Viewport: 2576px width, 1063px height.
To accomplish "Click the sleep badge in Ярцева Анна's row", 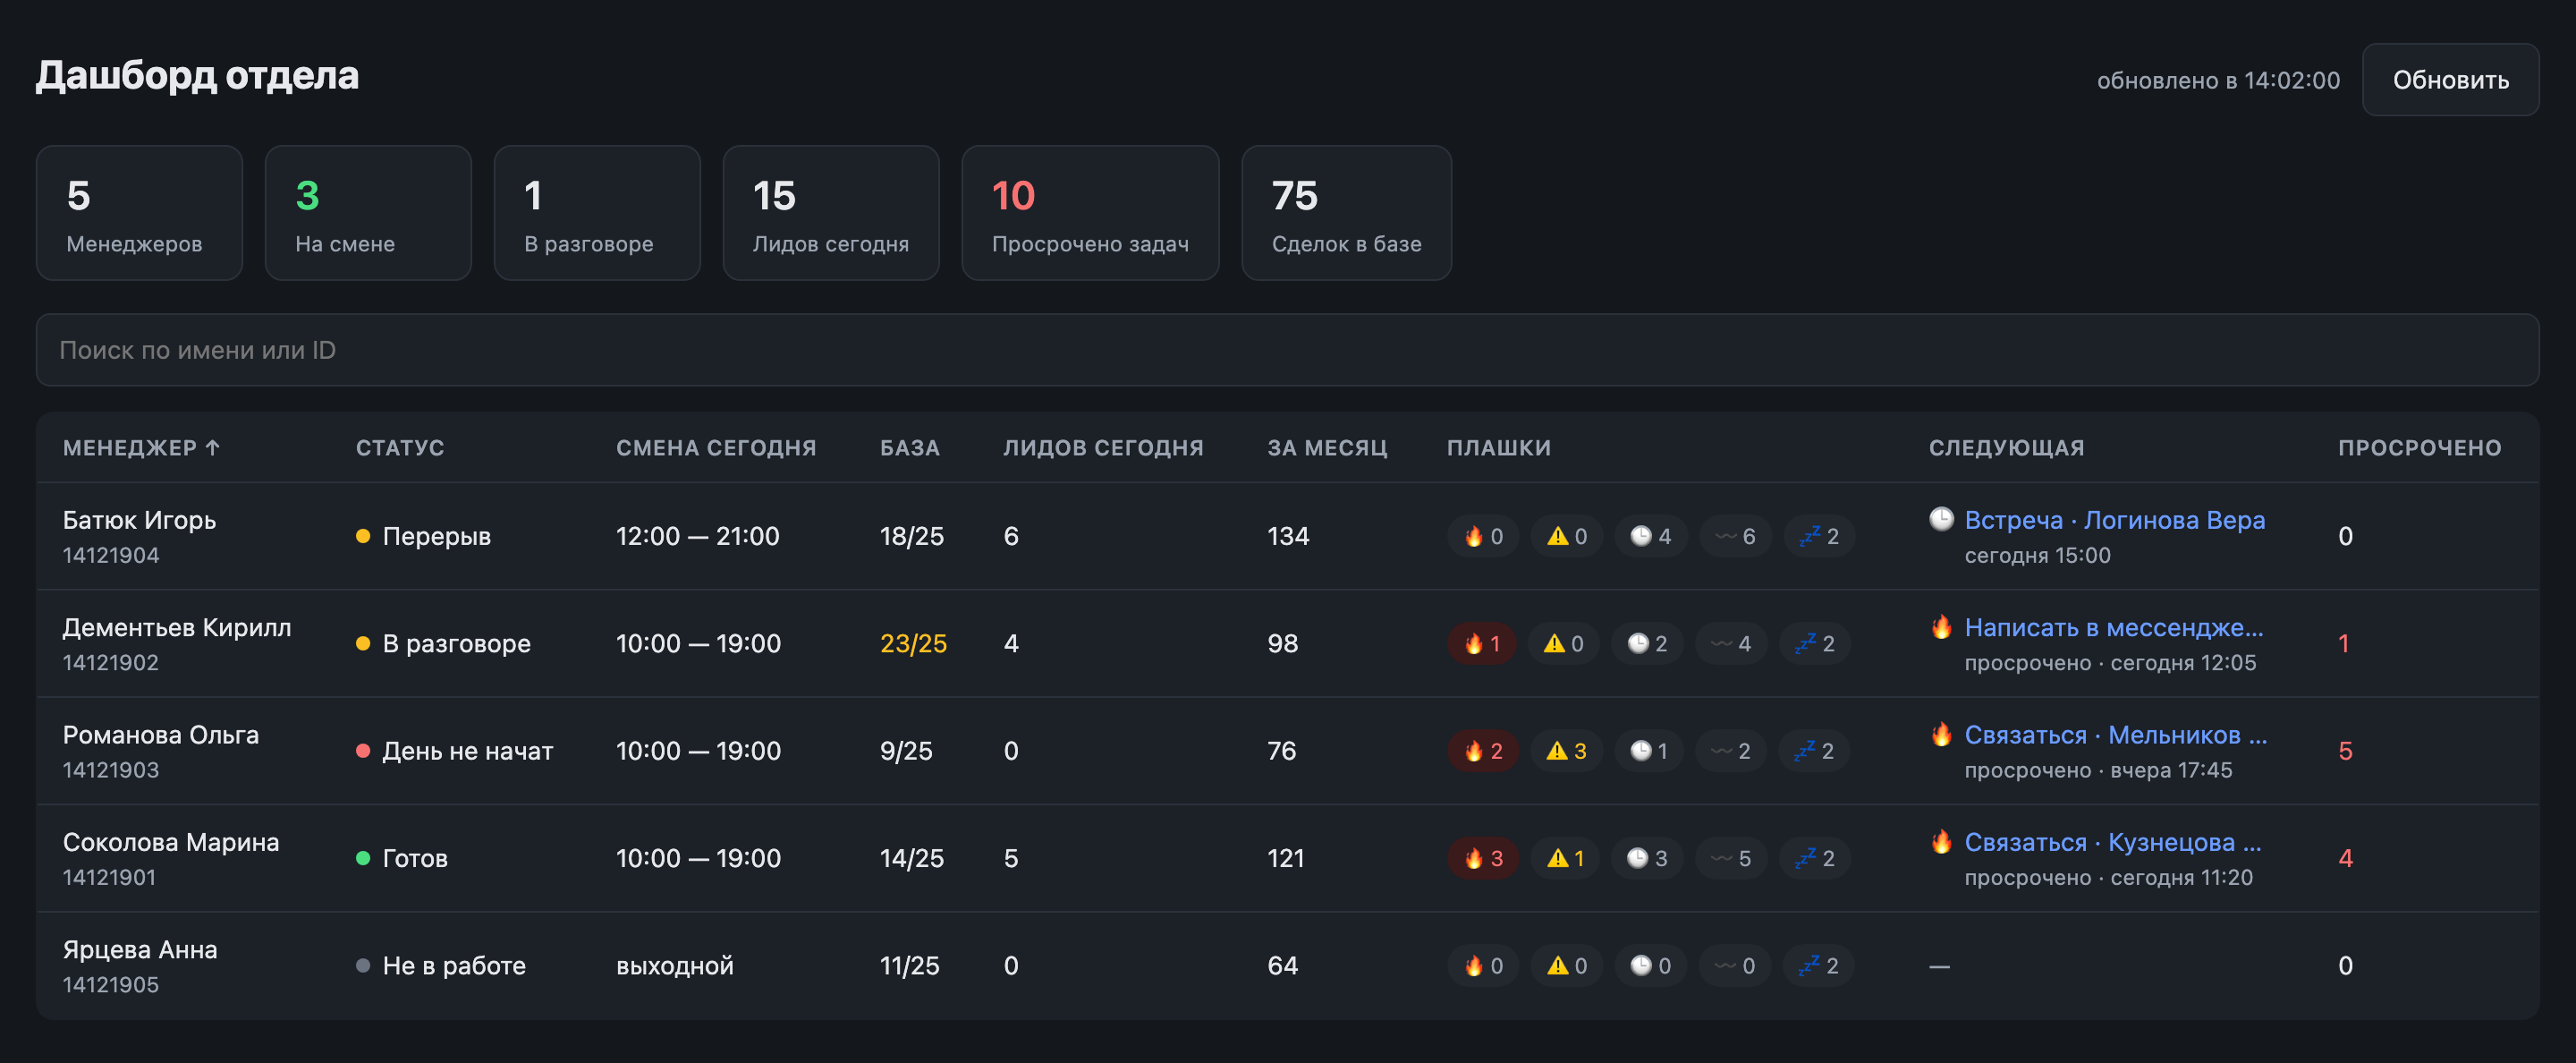I will coord(1818,966).
